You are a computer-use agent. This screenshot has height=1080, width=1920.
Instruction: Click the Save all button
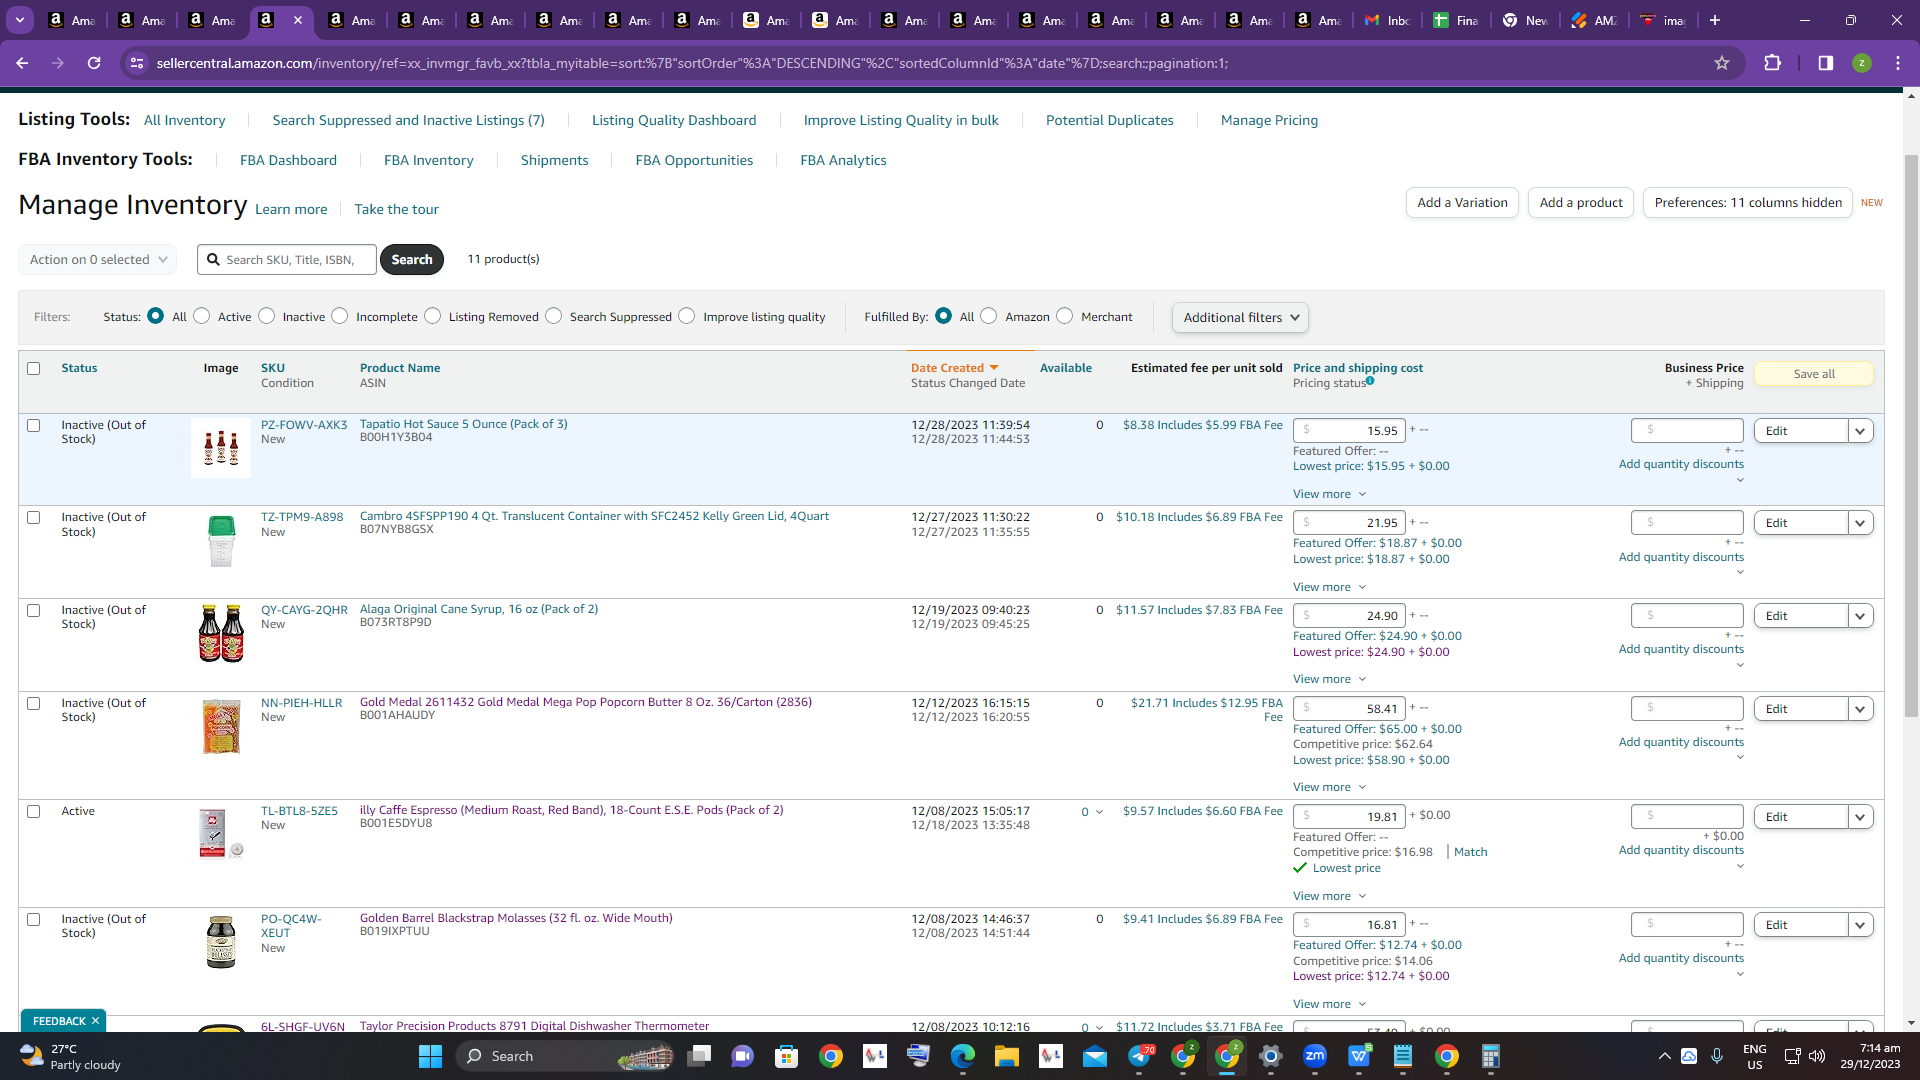1814,374
